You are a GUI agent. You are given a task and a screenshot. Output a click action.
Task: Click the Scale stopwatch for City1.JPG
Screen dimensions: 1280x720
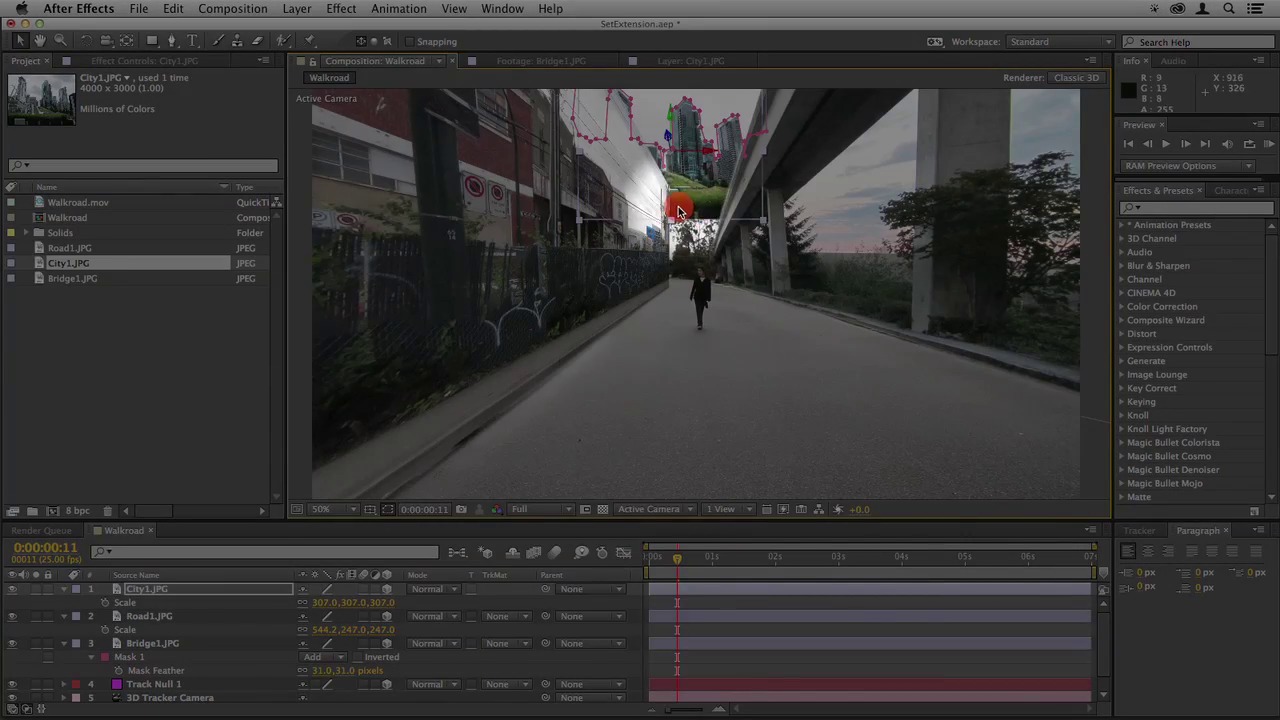pyautogui.click(x=105, y=603)
